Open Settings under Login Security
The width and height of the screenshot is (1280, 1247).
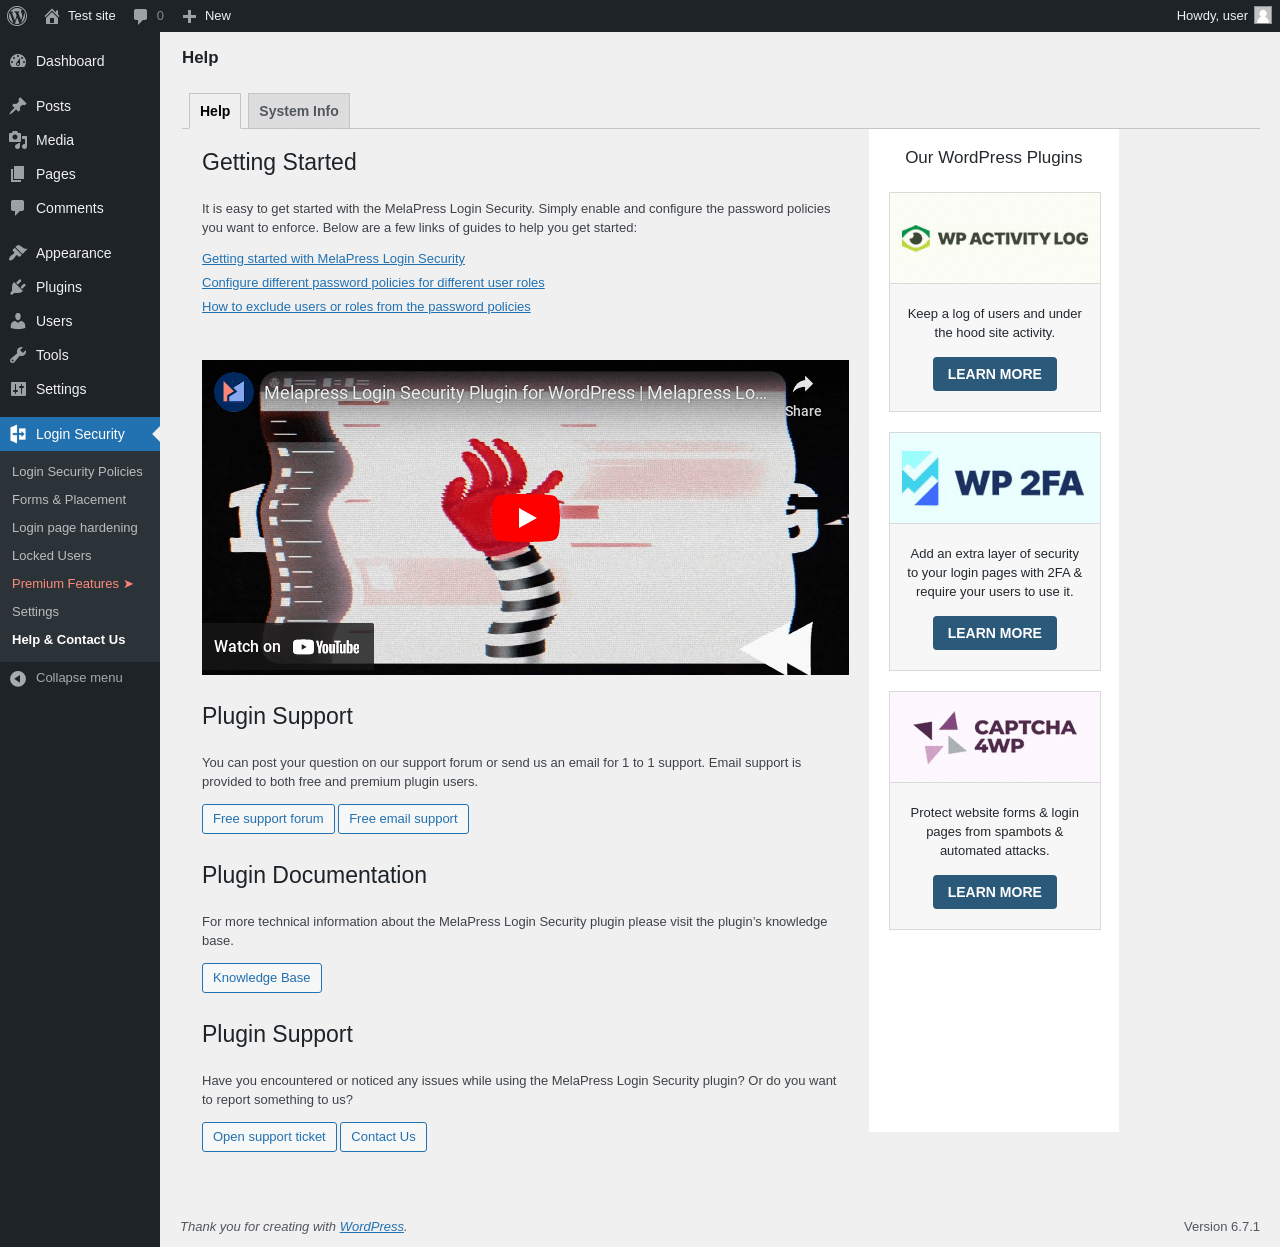pyautogui.click(x=36, y=612)
